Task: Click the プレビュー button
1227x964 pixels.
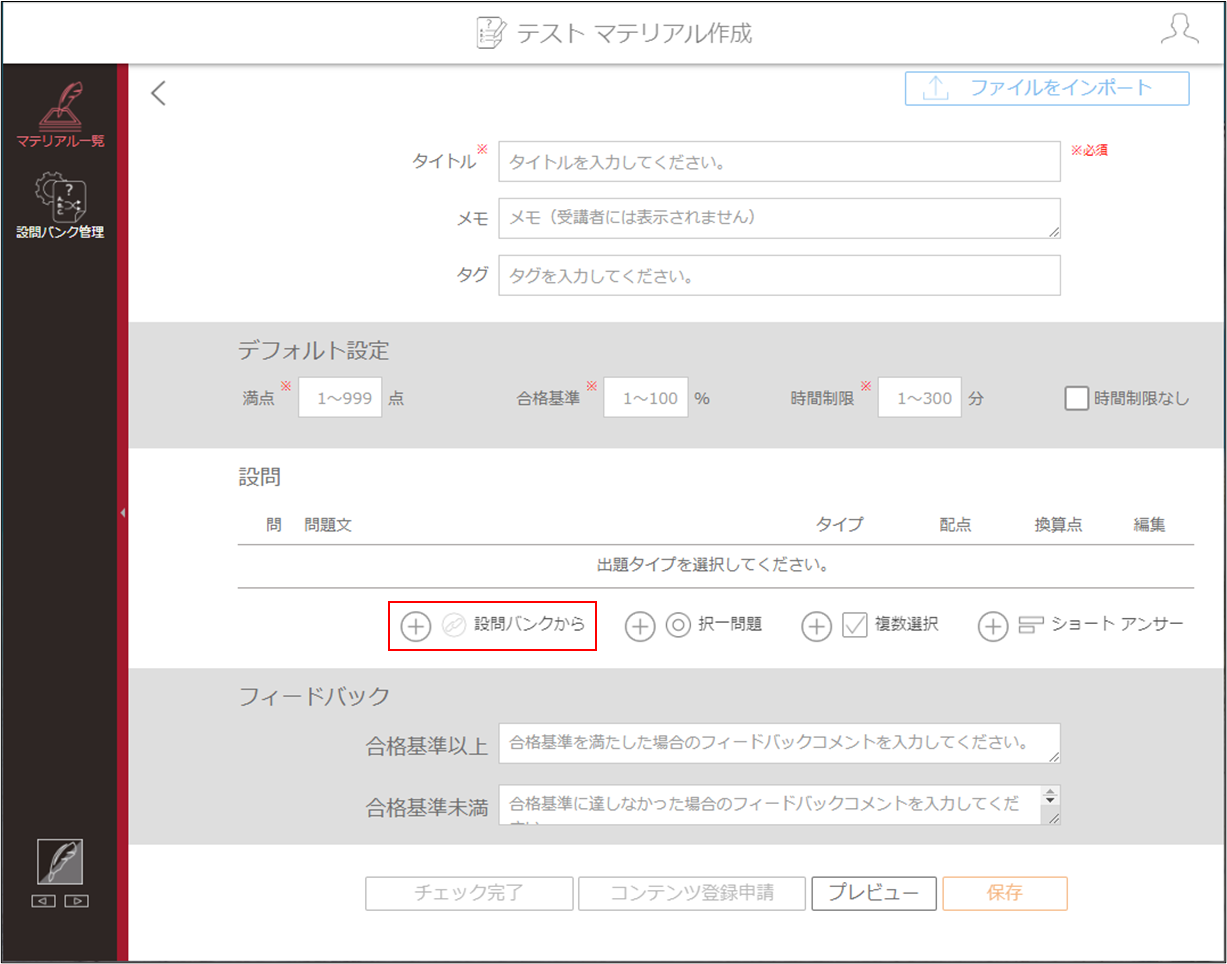Action: click(874, 893)
